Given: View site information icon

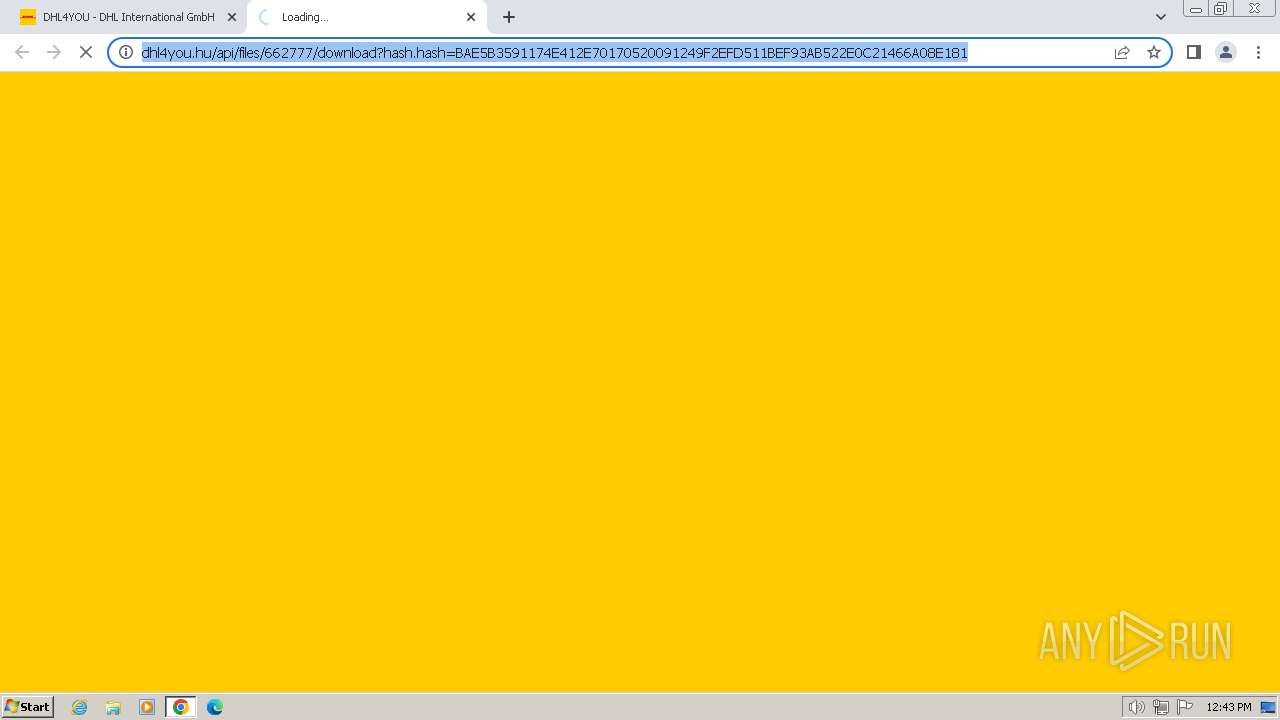Looking at the screenshot, I should click(x=126, y=52).
